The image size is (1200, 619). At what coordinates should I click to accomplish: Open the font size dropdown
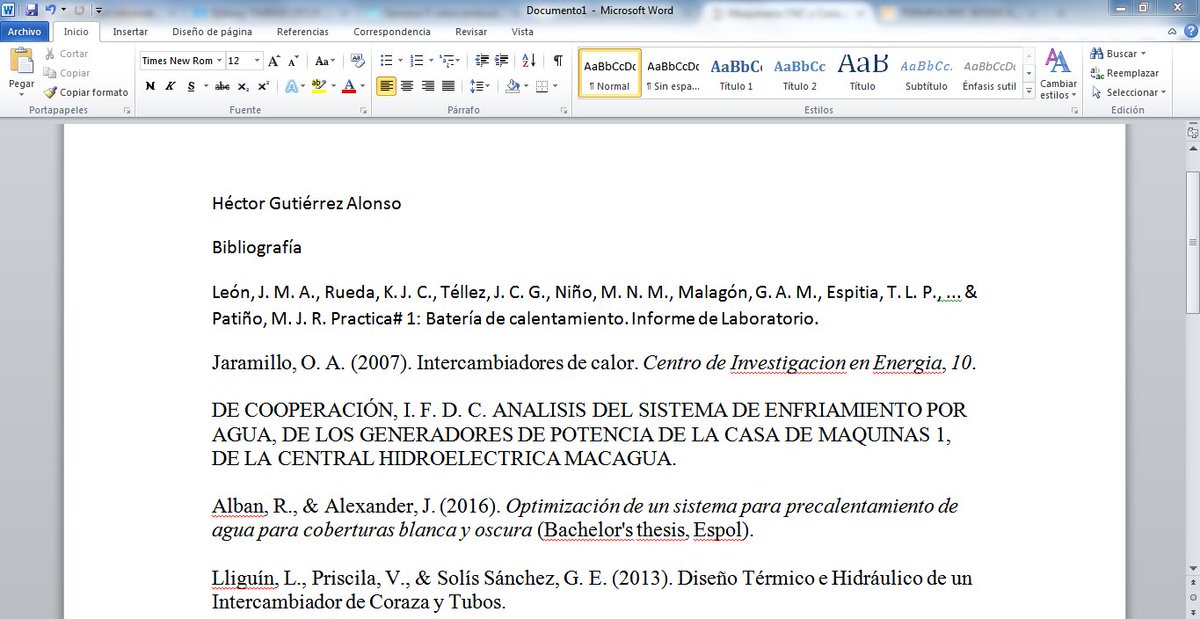[257, 61]
